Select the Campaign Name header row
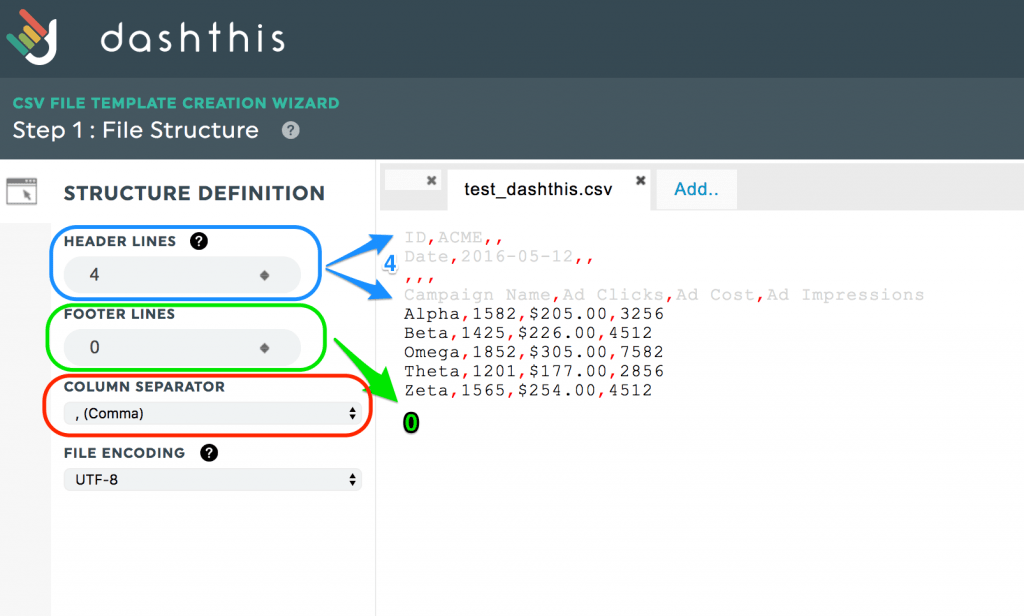 point(662,294)
